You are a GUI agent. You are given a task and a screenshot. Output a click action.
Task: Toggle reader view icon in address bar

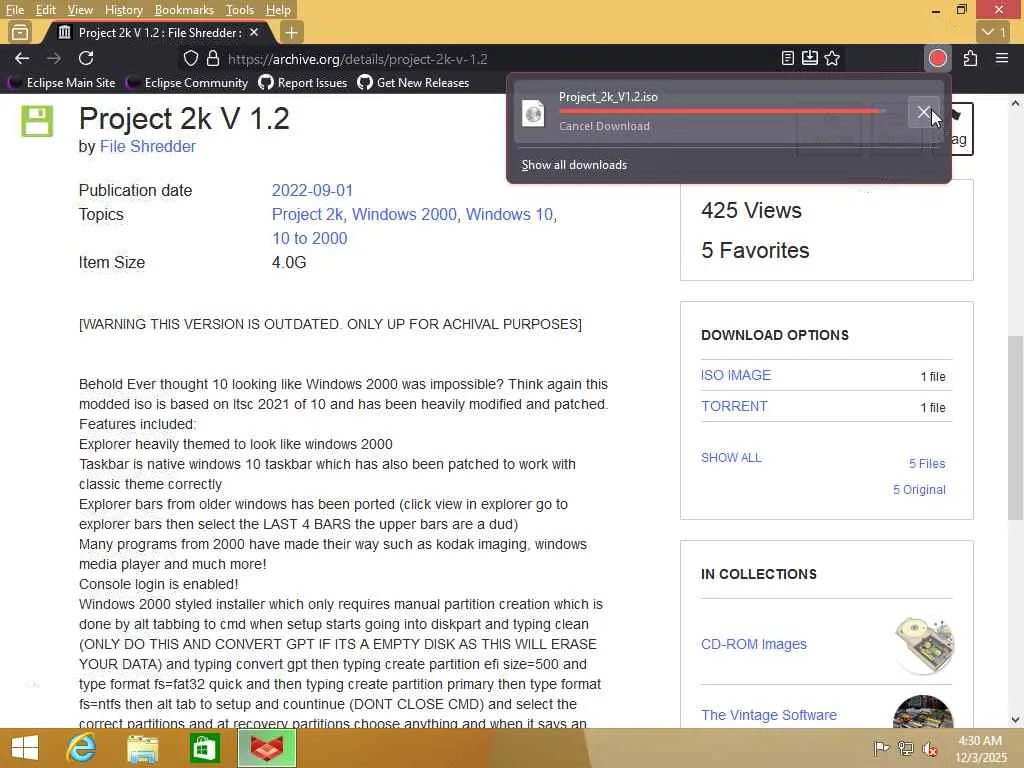pos(788,59)
